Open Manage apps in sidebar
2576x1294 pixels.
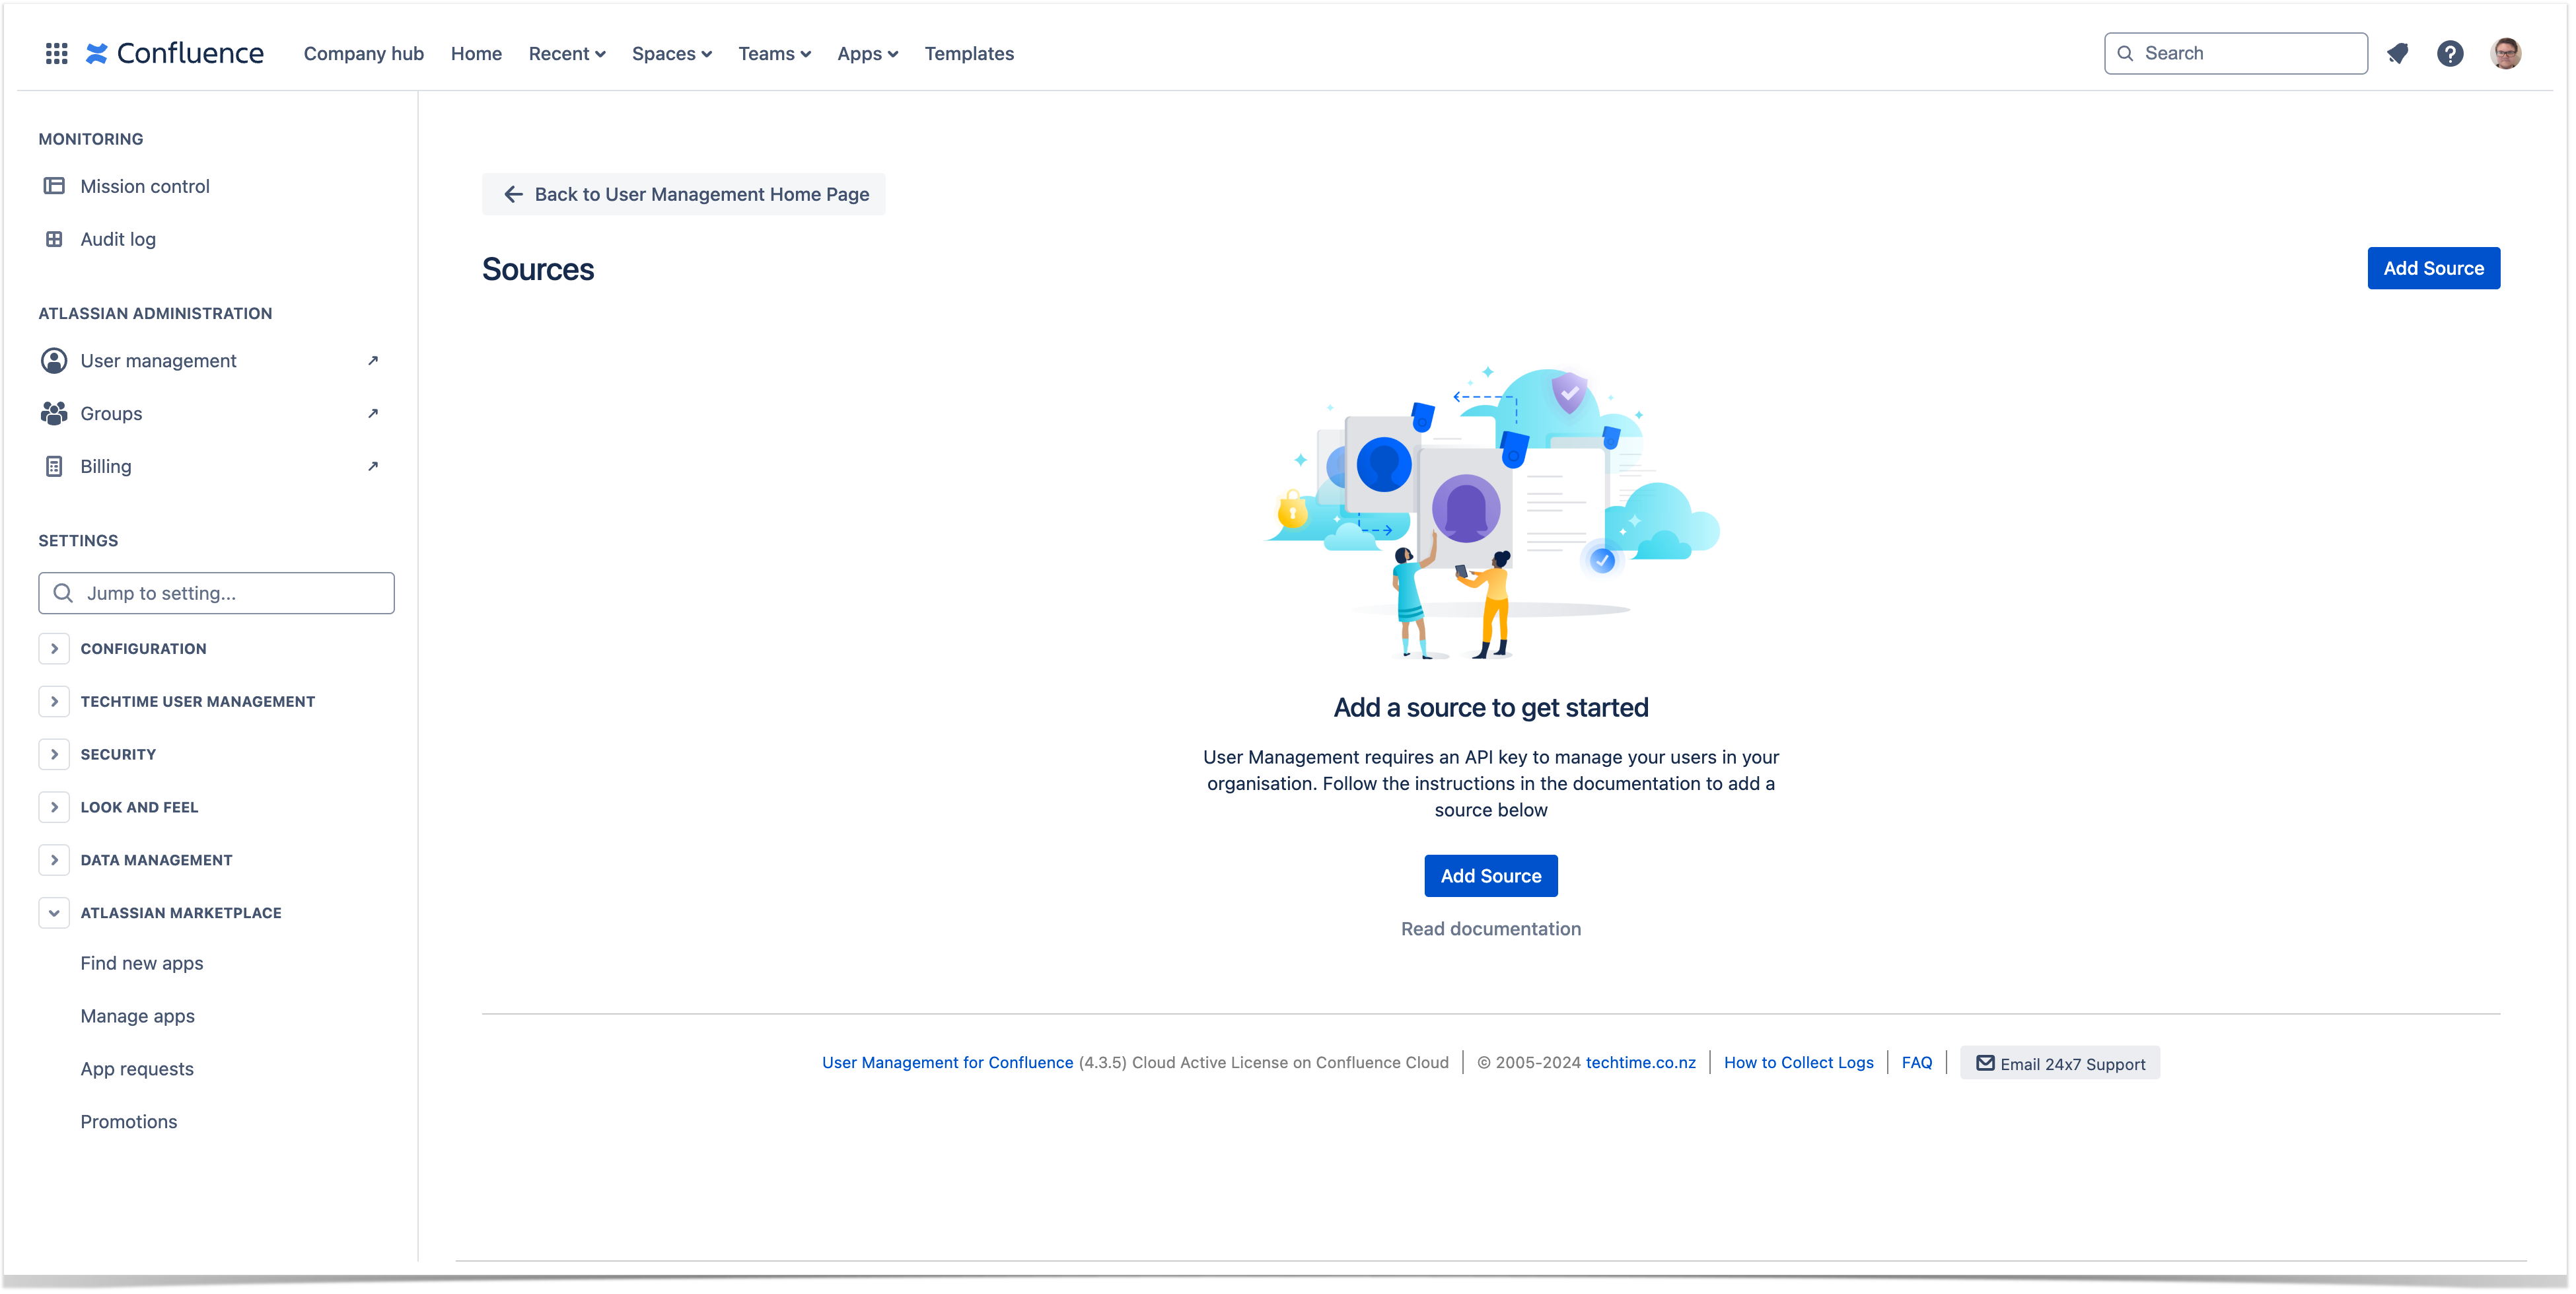[x=138, y=1016]
